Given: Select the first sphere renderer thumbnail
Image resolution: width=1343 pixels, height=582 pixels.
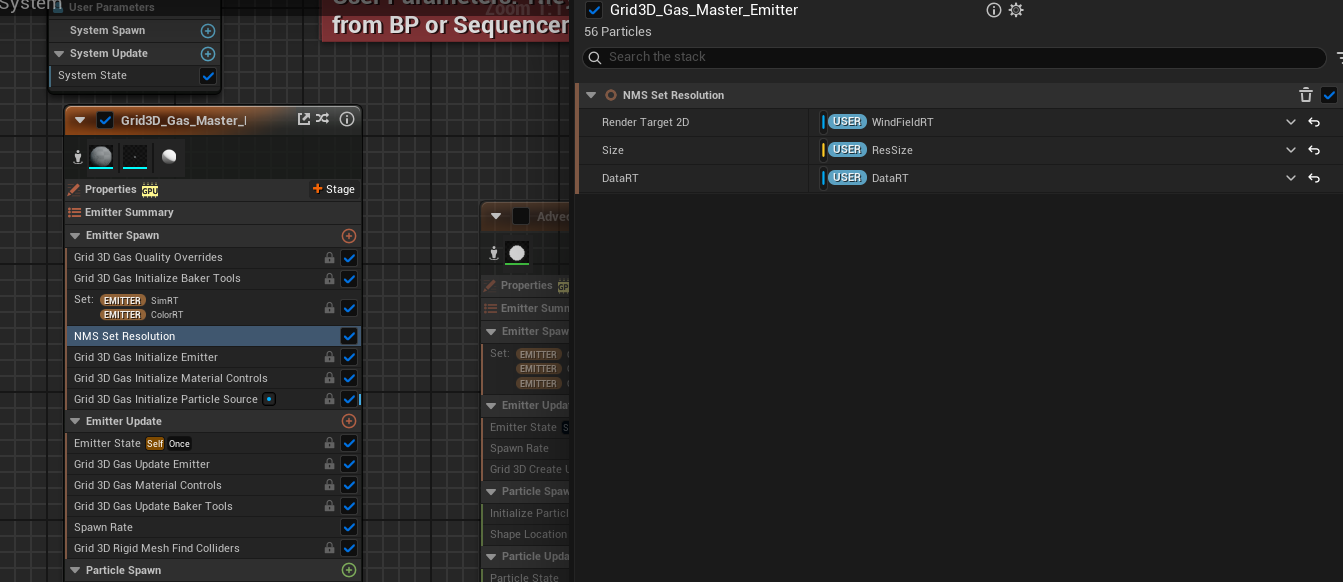Looking at the screenshot, I should click(101, 156).
